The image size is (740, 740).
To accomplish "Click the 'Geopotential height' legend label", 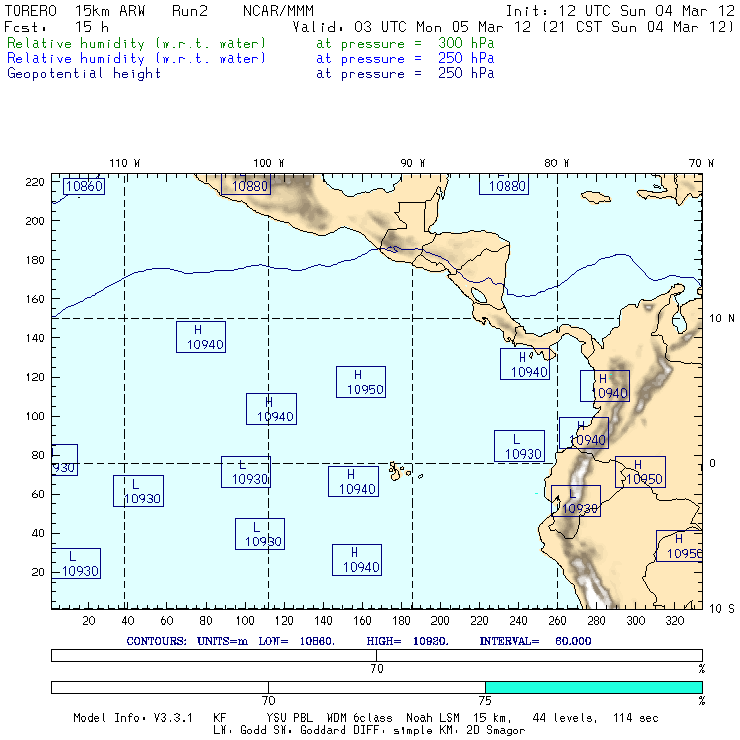I will coord(84,74).
